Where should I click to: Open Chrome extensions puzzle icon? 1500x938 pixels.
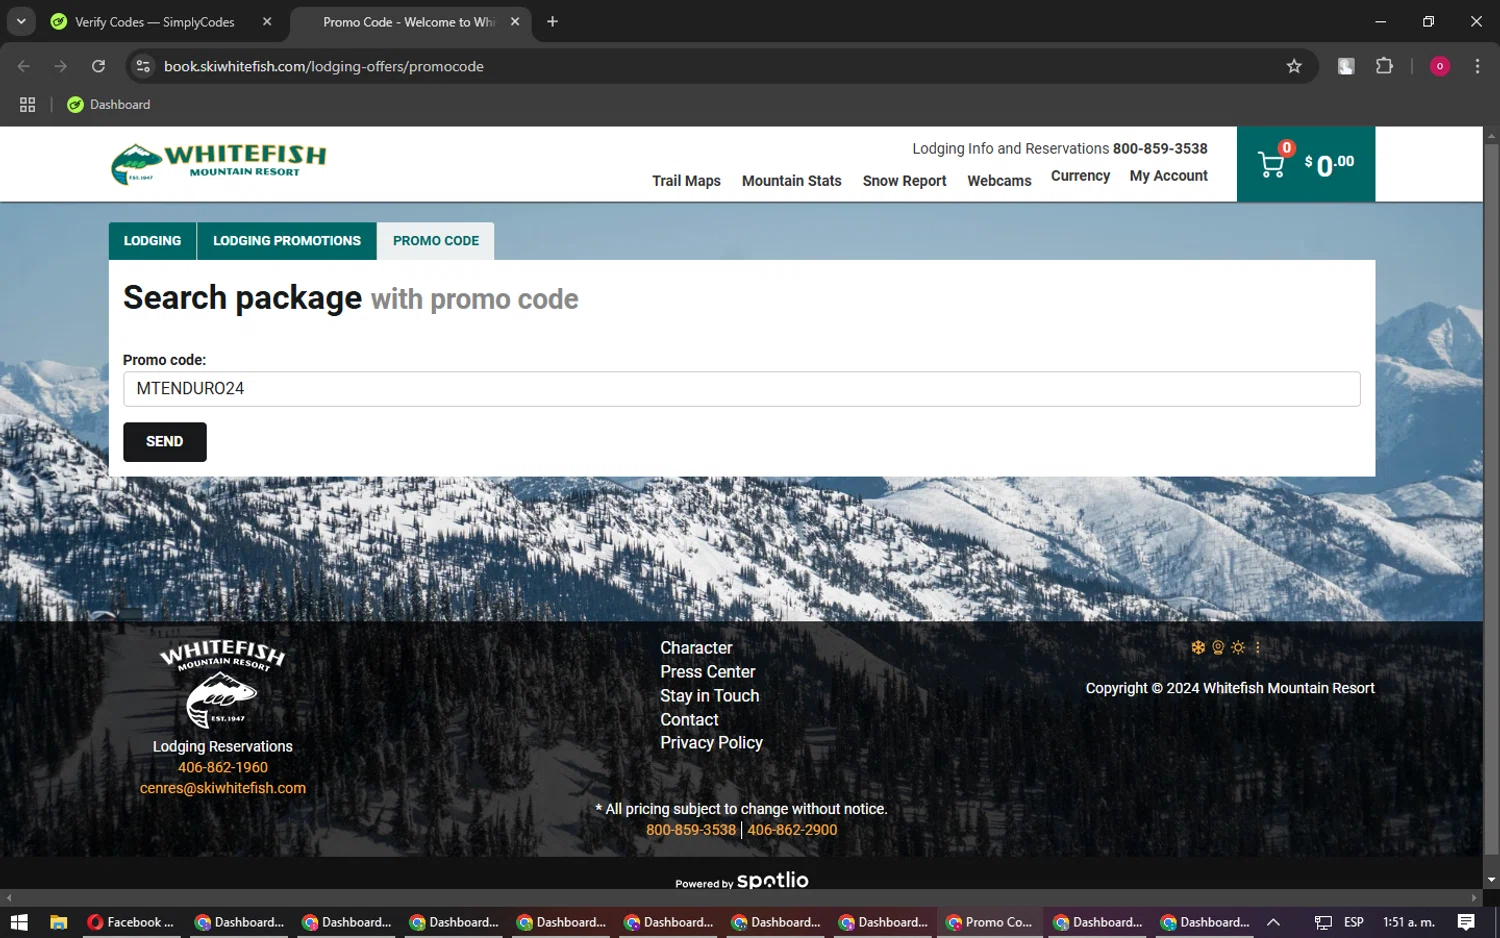pyautogui.click(x=1384, y=66)
